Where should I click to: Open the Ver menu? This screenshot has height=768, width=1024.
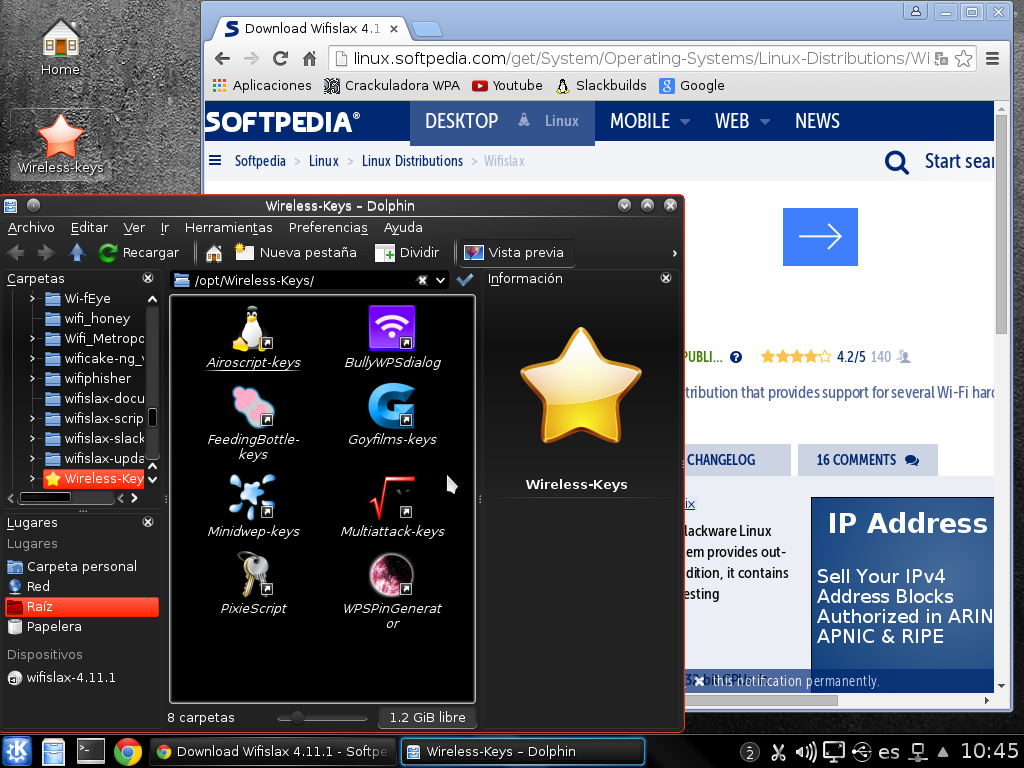tap(134, 227)
